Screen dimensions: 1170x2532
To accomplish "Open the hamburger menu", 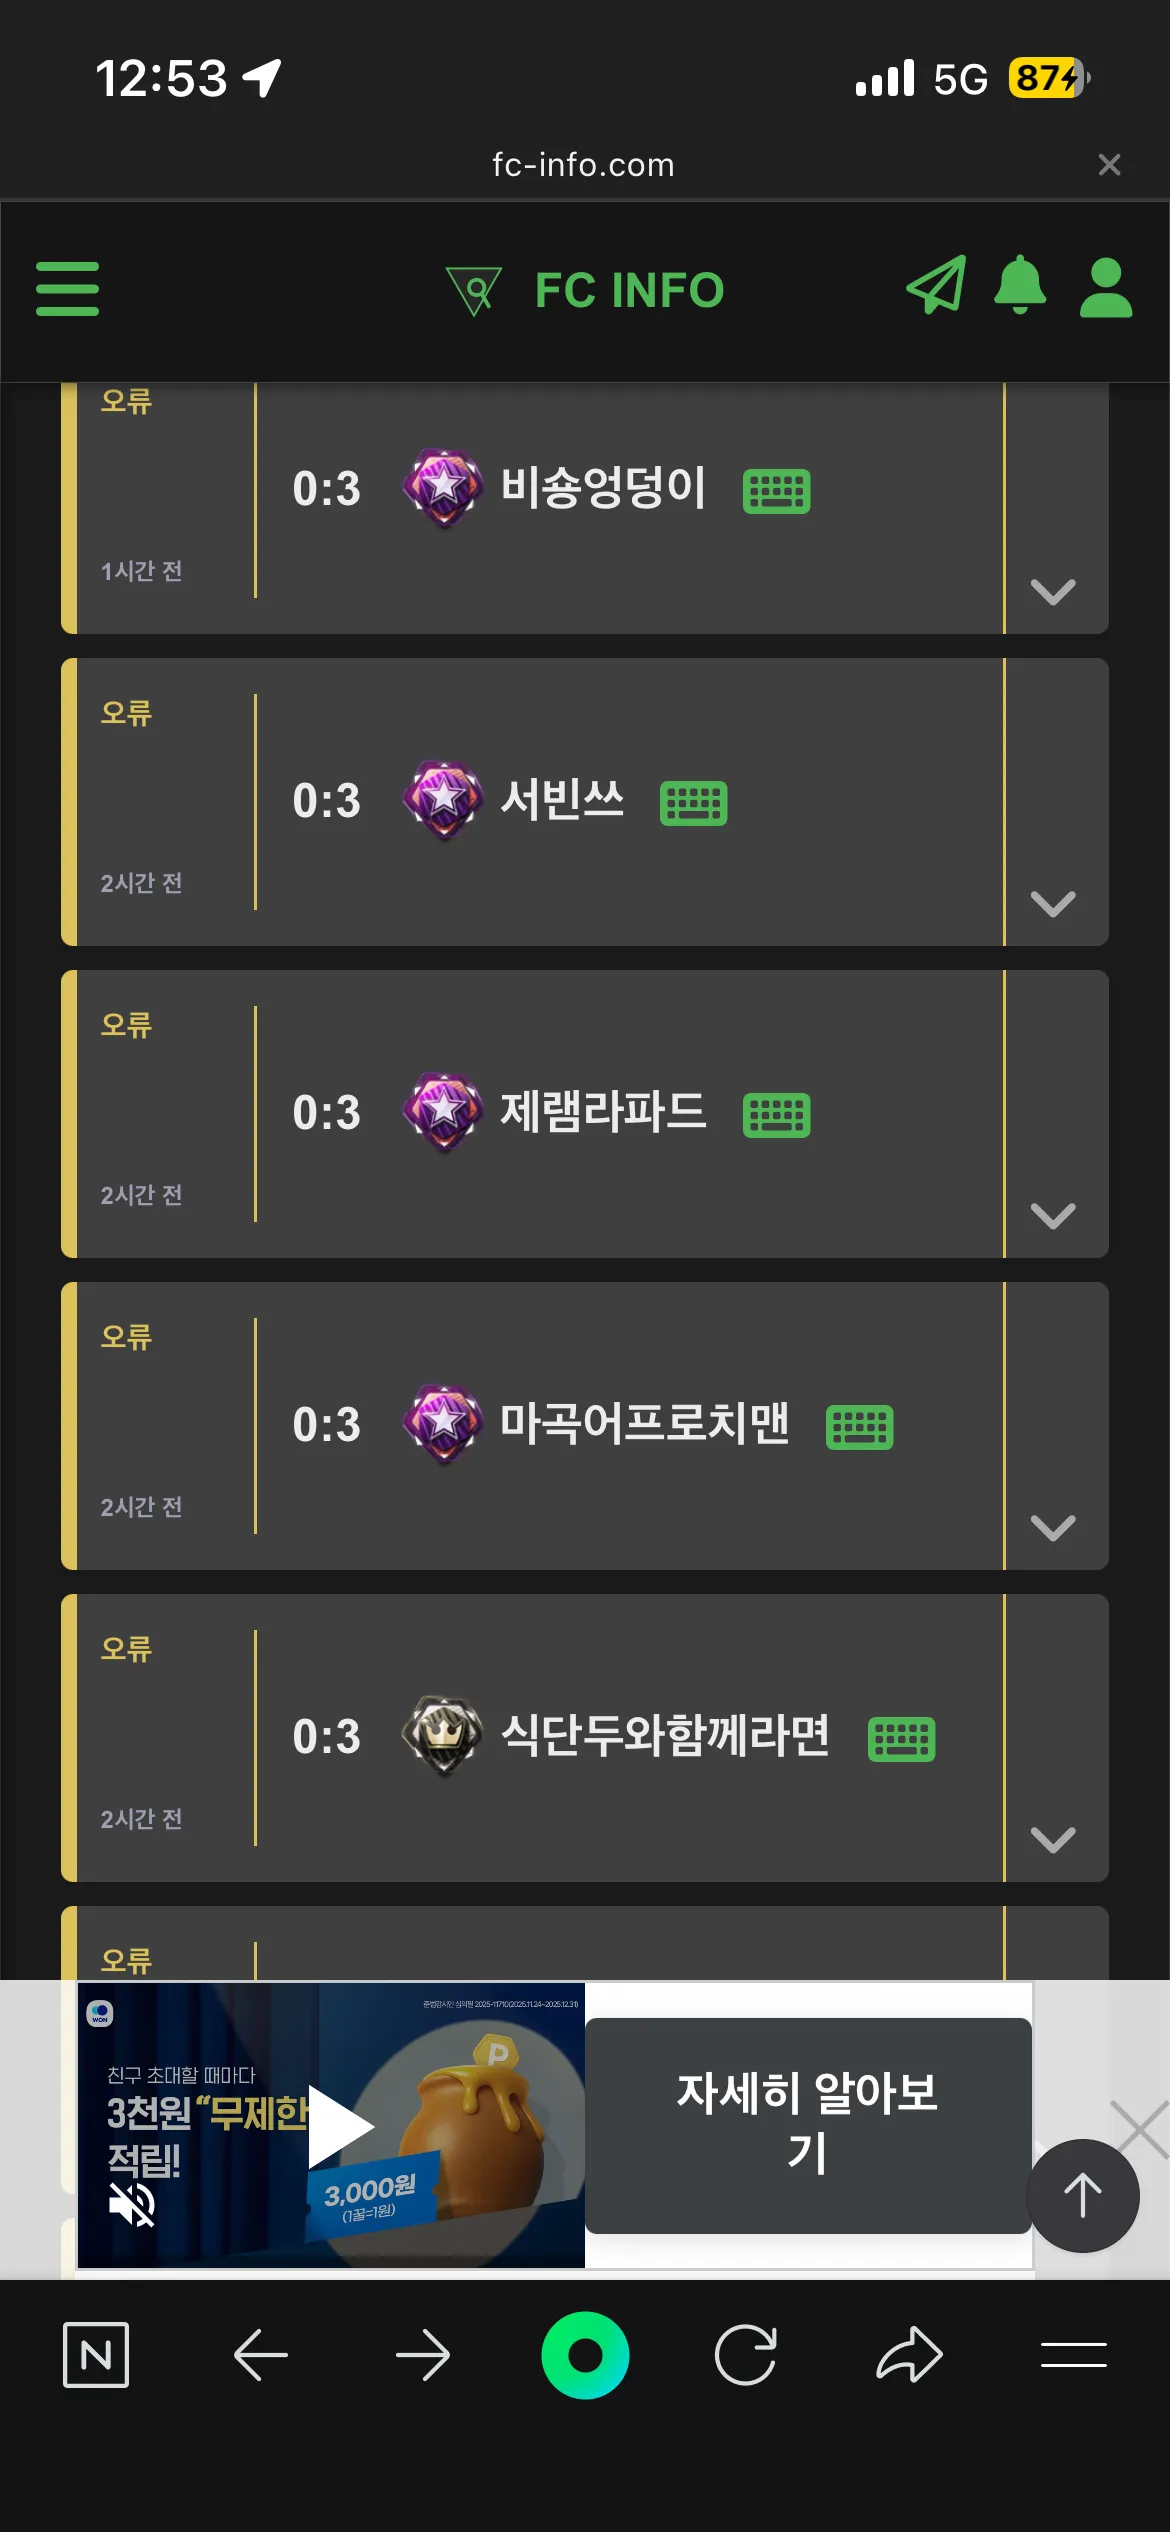I will [67, 289].
